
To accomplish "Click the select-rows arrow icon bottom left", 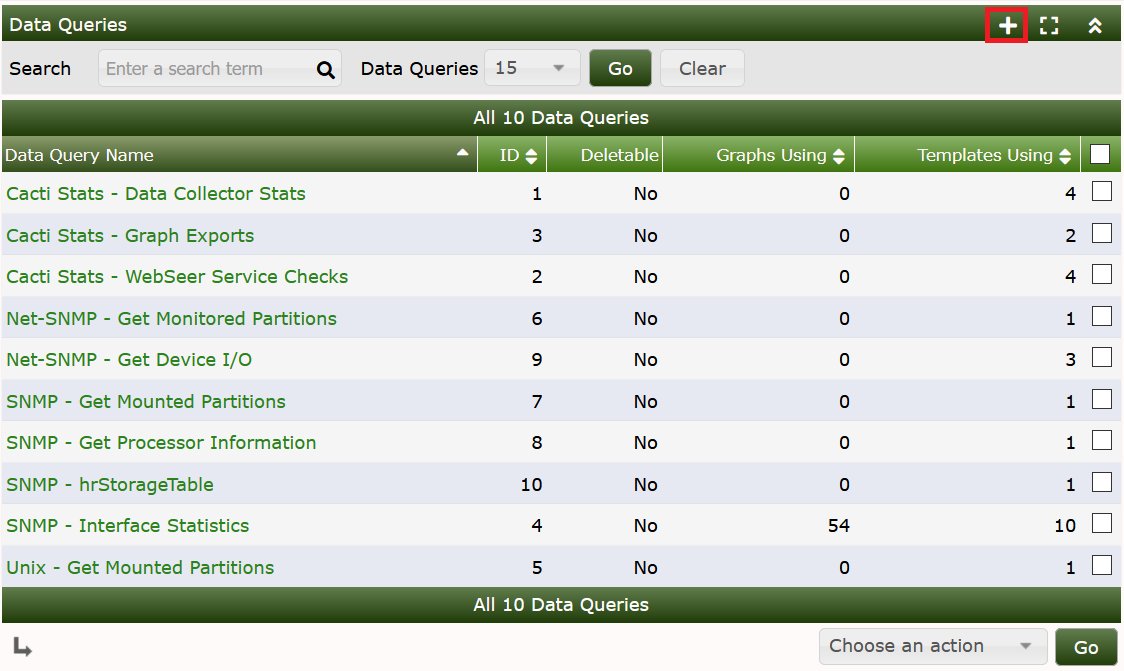I will coord(17,646).
